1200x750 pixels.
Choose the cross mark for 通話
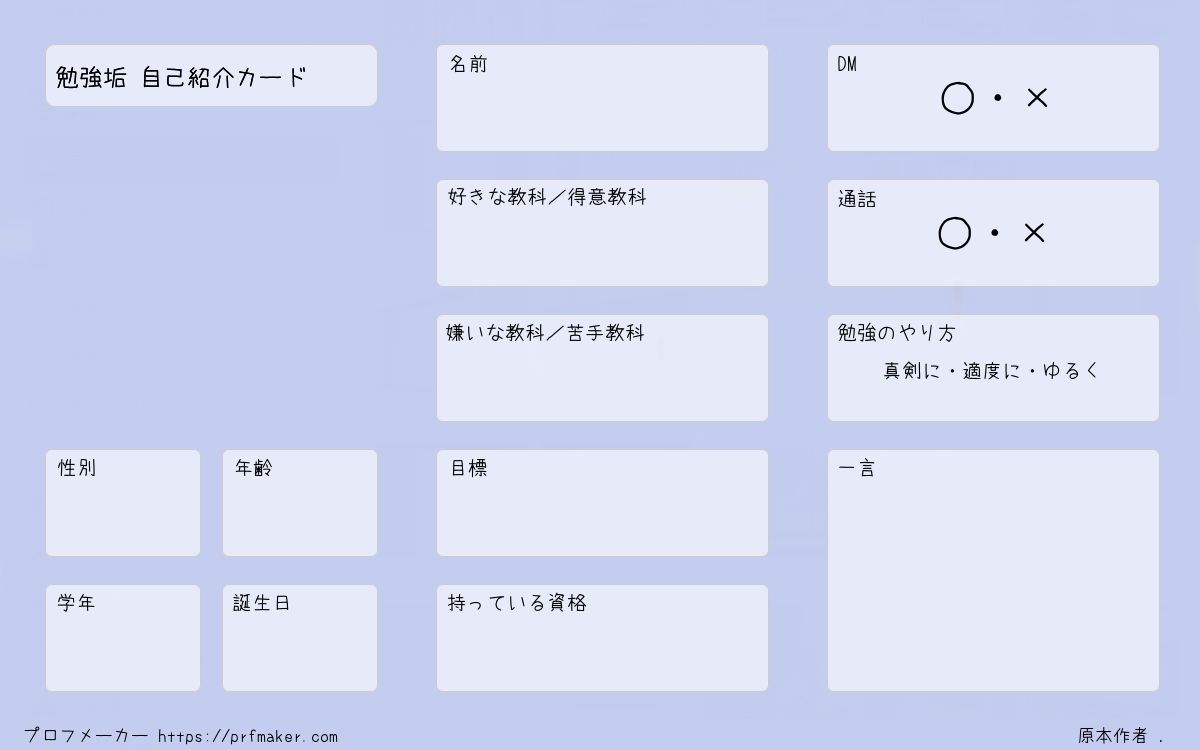tap(1034, 233)
